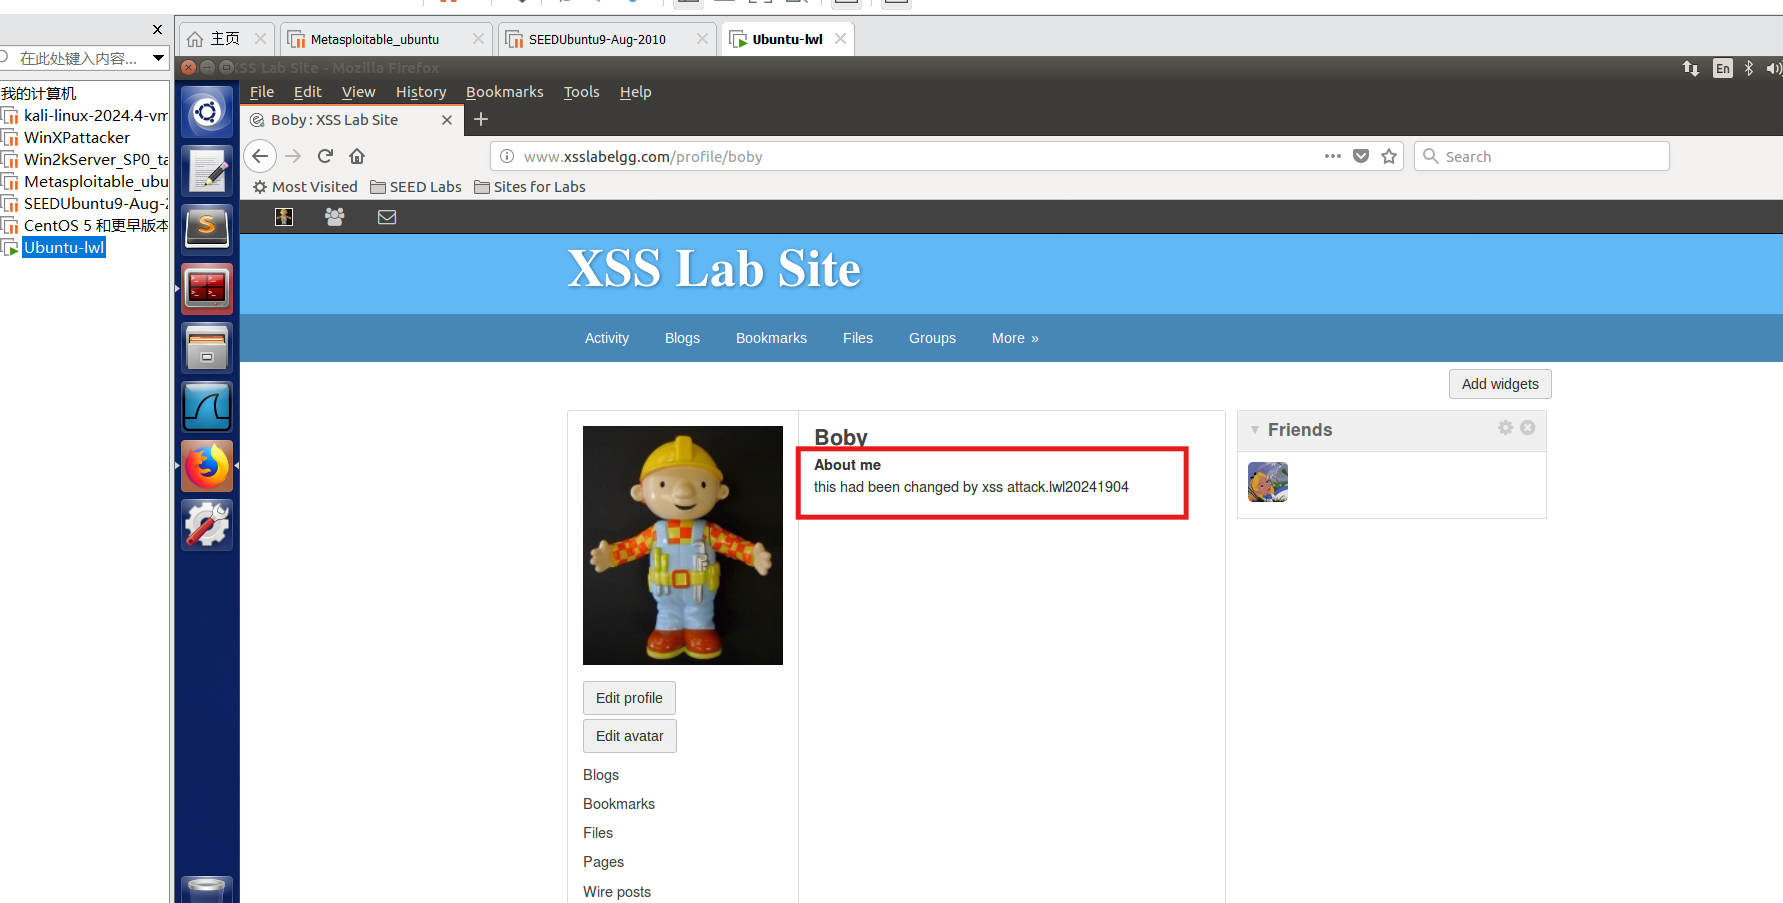Open System Settings wrench icon
Viewport: 1783px width, 903px height.
207,524
